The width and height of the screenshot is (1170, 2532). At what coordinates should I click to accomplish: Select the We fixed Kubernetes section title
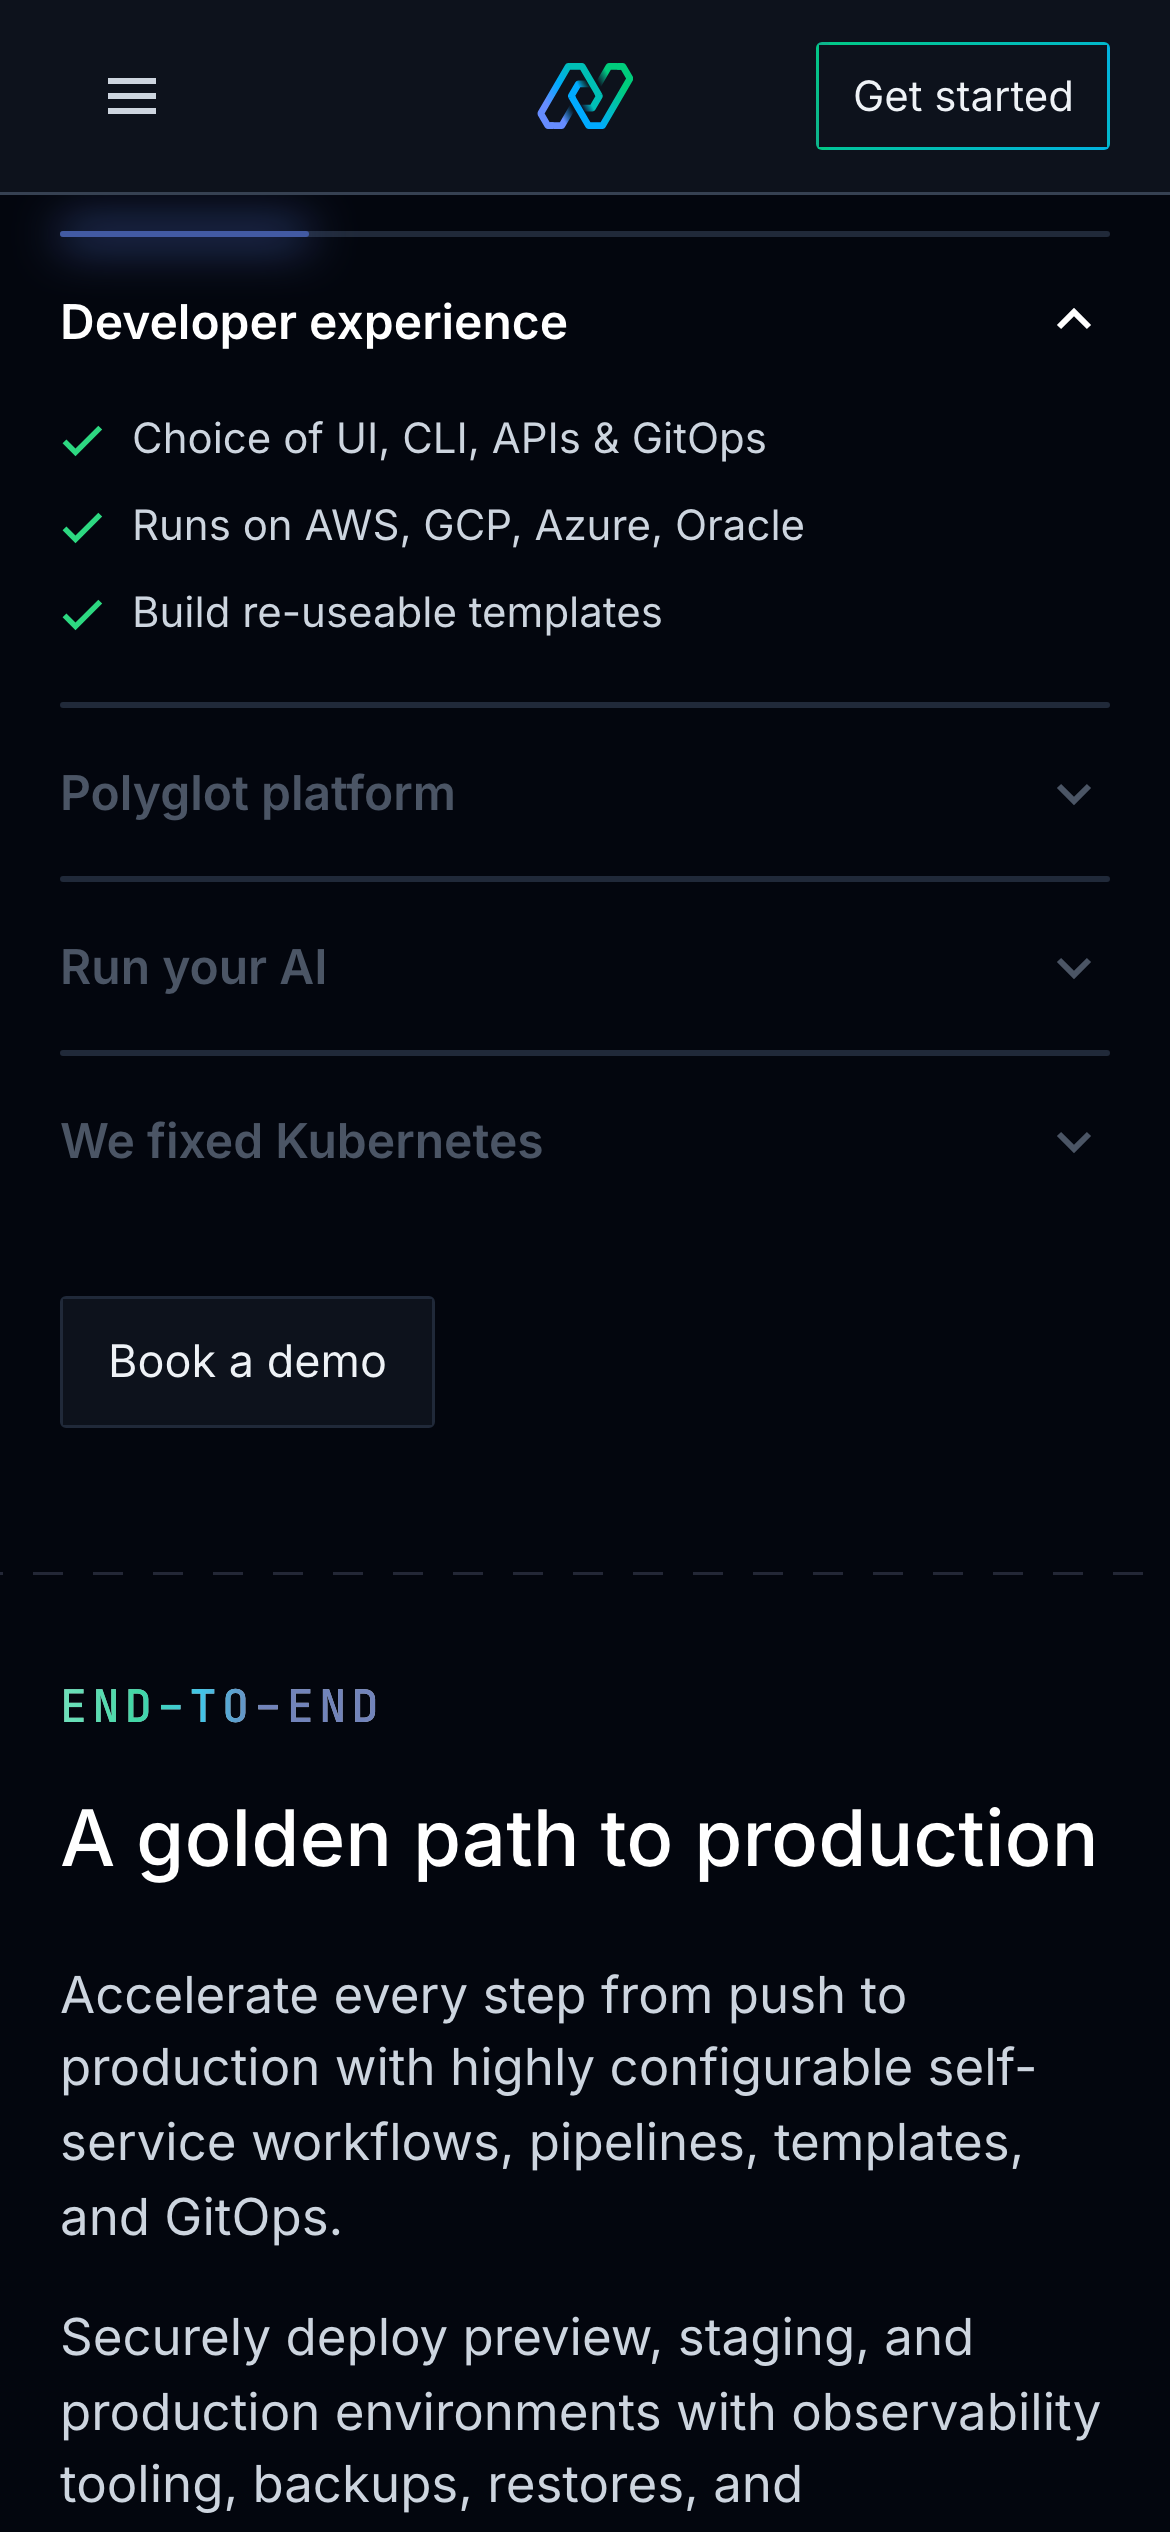[302, 1142]
